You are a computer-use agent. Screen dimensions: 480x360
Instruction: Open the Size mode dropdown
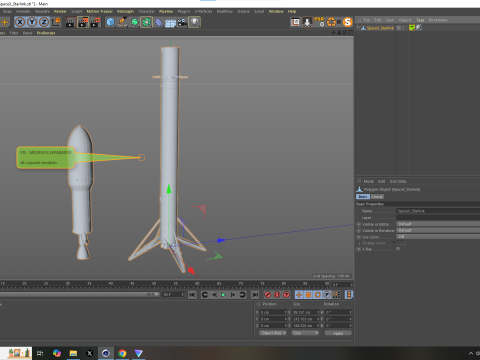click(305, 333)
